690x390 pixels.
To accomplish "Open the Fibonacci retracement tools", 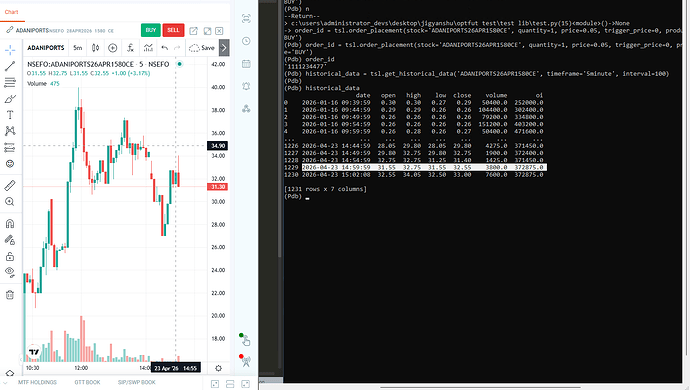I will (10, 82).
